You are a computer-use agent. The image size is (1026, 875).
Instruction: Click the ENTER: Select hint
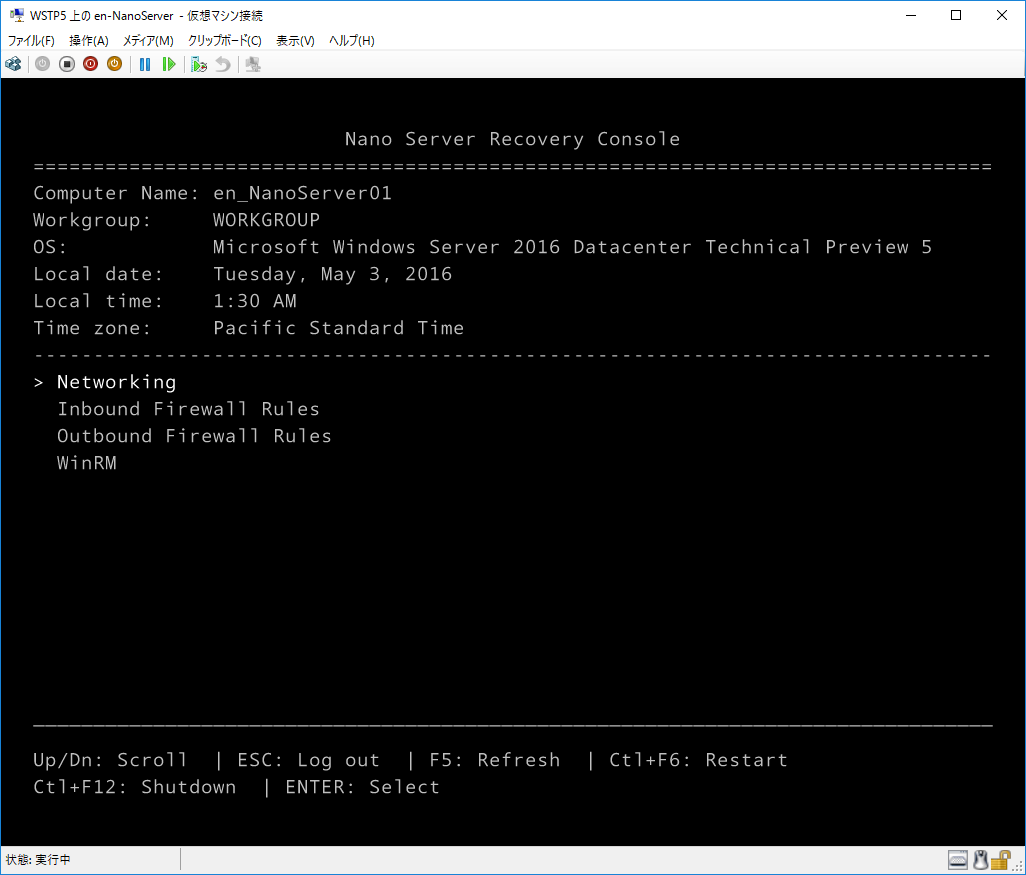pos(363,787)
